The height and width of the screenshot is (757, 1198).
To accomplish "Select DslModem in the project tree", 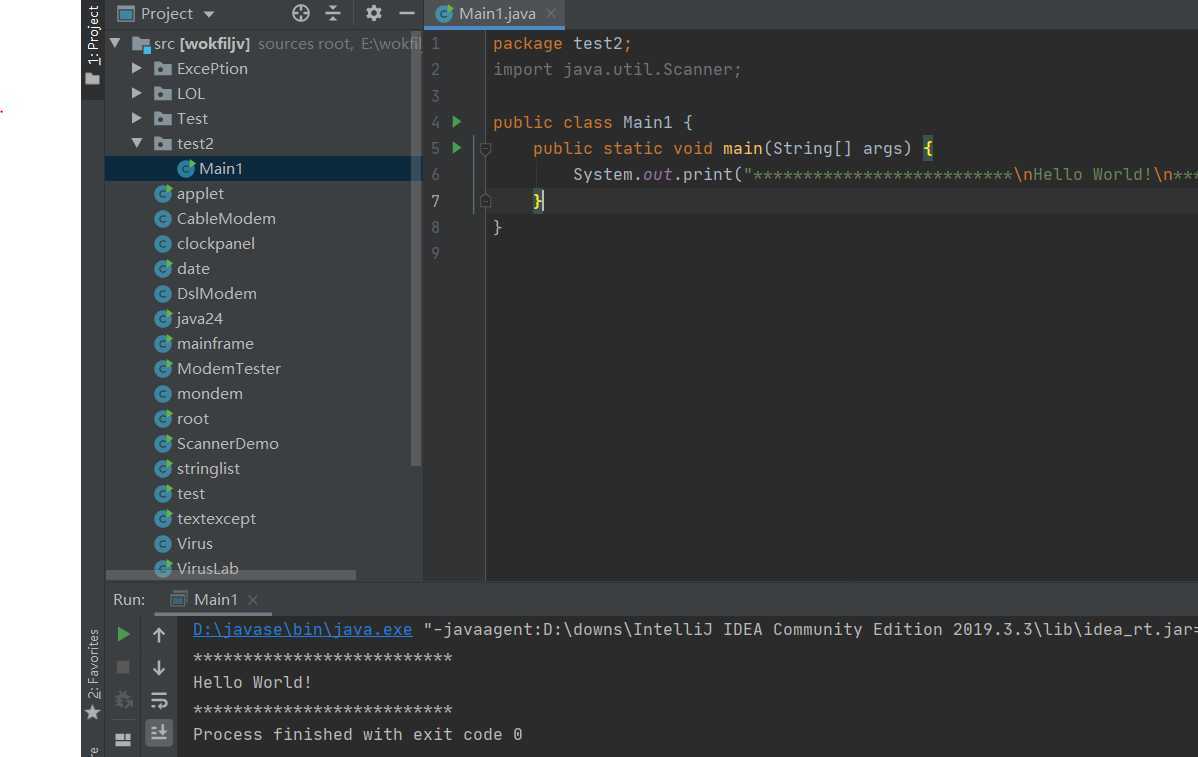I will [216, 293].
